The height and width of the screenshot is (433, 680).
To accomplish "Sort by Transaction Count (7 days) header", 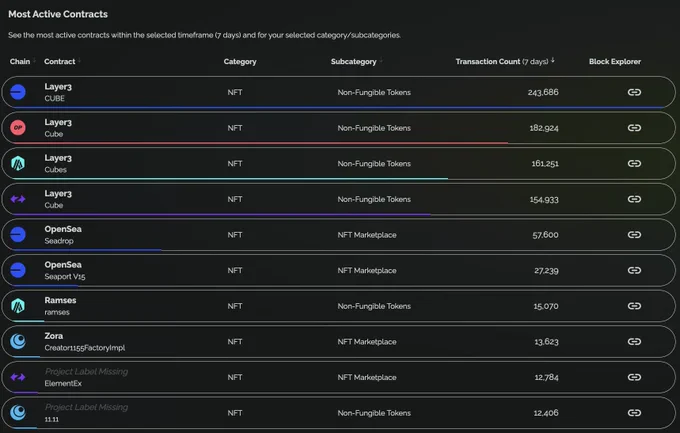I will click(505, 61).
